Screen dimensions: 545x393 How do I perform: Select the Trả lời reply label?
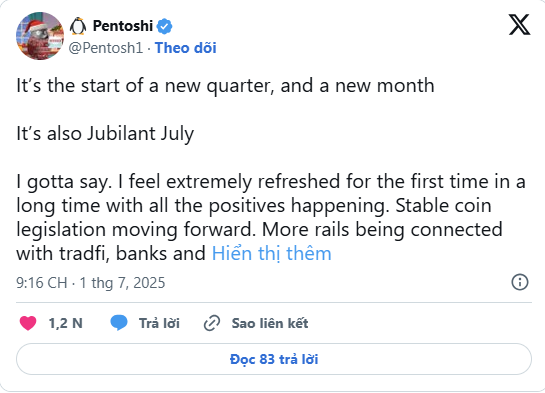[x=159, y=323]
